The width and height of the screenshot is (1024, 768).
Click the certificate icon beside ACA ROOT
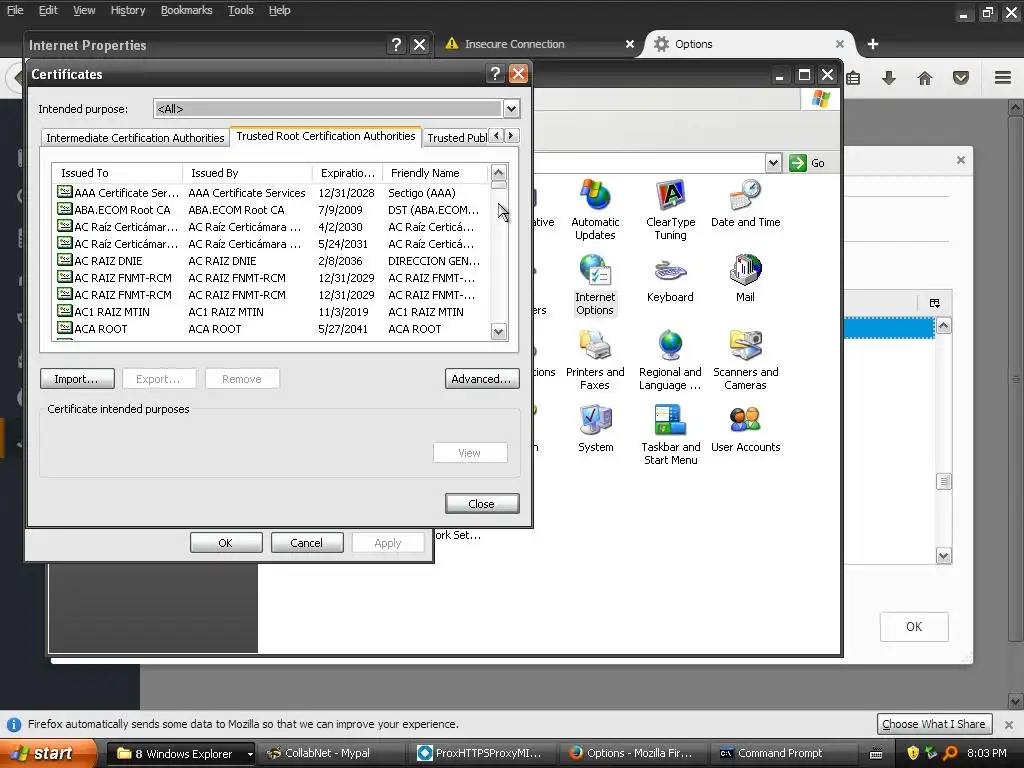click(64, 328)
